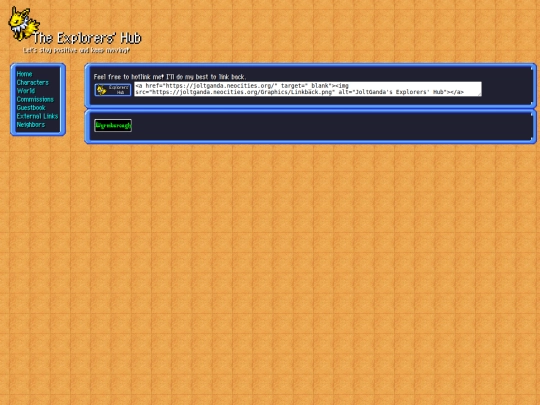Navigate to External Links

point(37,116)
